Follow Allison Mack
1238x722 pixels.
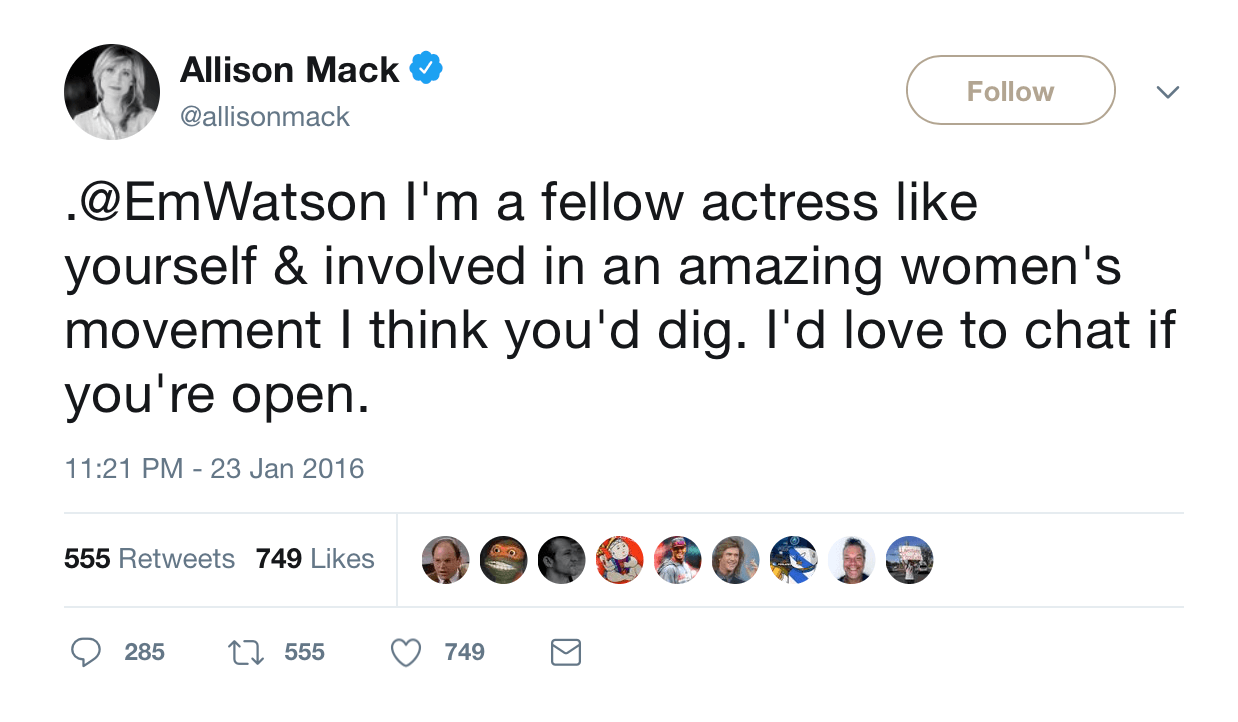[x=1010, y=91]
